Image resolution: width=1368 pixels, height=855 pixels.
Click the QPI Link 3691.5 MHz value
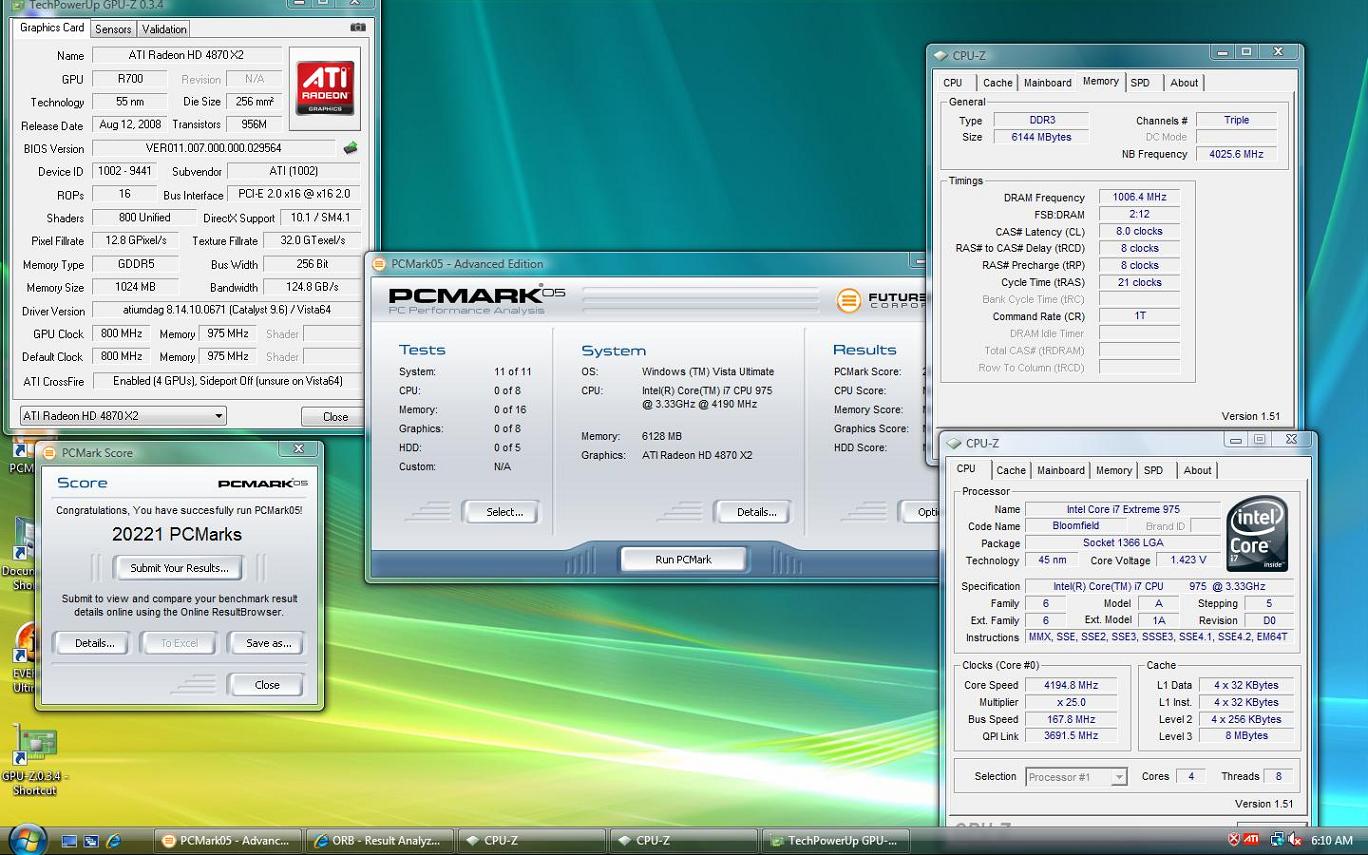[x=1071, y=735]
